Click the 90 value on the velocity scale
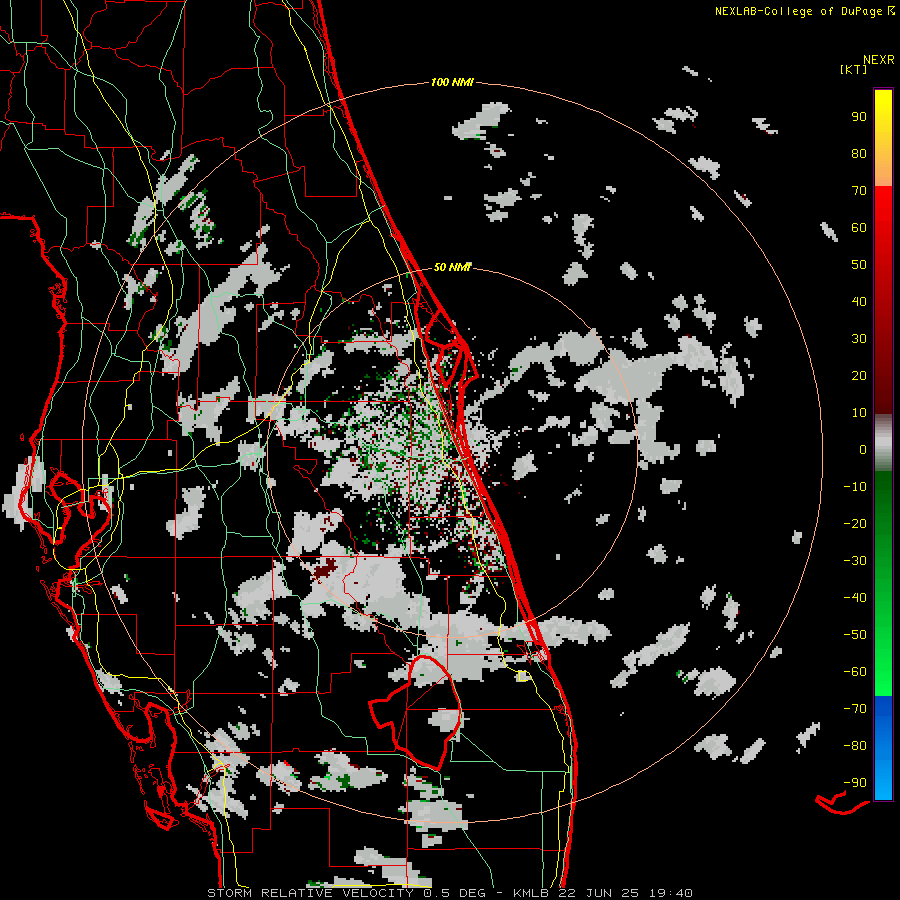The image size is (900, 900). click(x=859, y=117)
